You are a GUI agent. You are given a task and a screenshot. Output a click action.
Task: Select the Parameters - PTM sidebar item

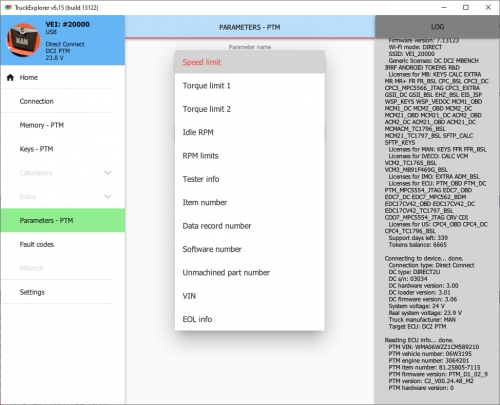click(x=63, y=220)
